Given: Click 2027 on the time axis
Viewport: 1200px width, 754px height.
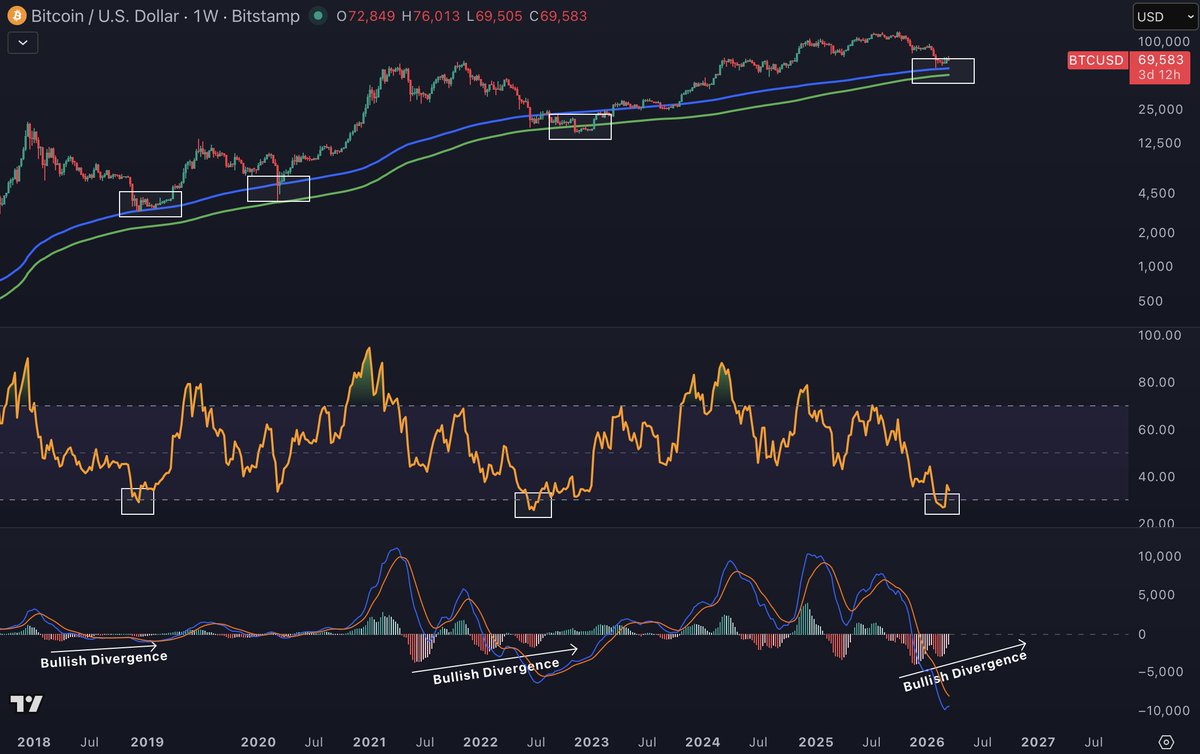Looking at the screenshot, I should click(x=1038, y=742).
